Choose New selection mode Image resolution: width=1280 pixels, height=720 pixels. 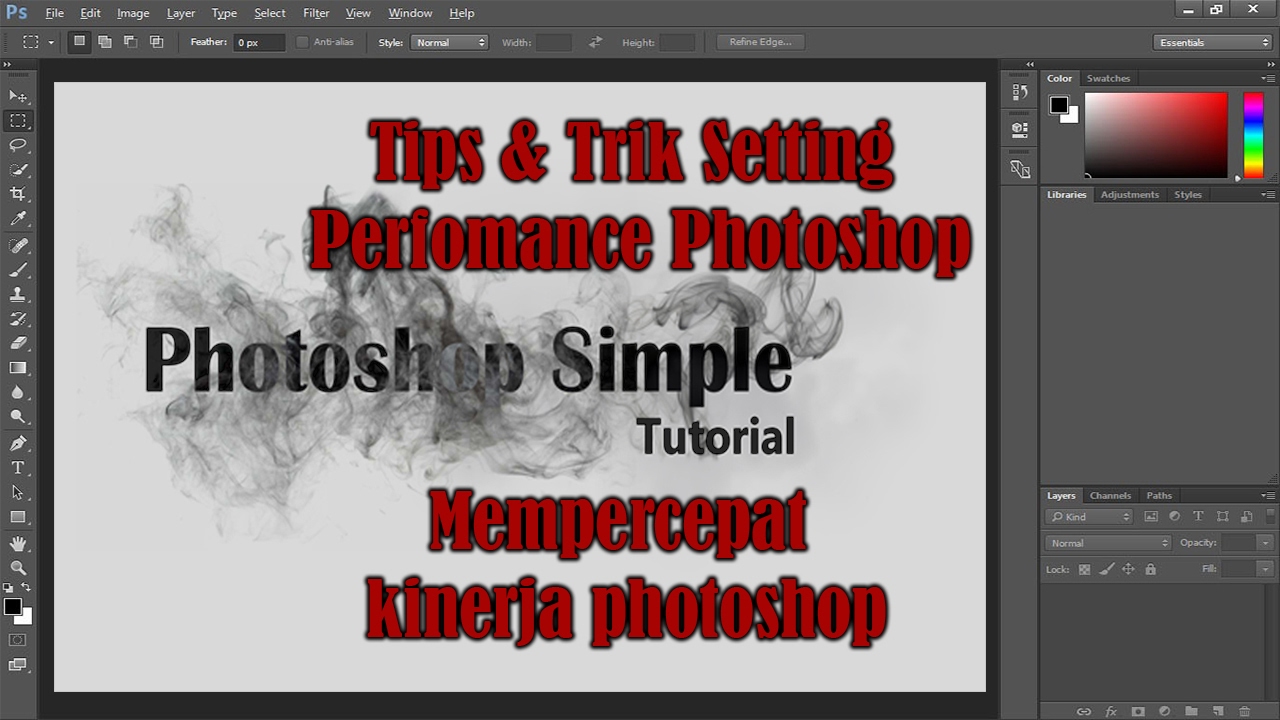(x=79, y=42)
